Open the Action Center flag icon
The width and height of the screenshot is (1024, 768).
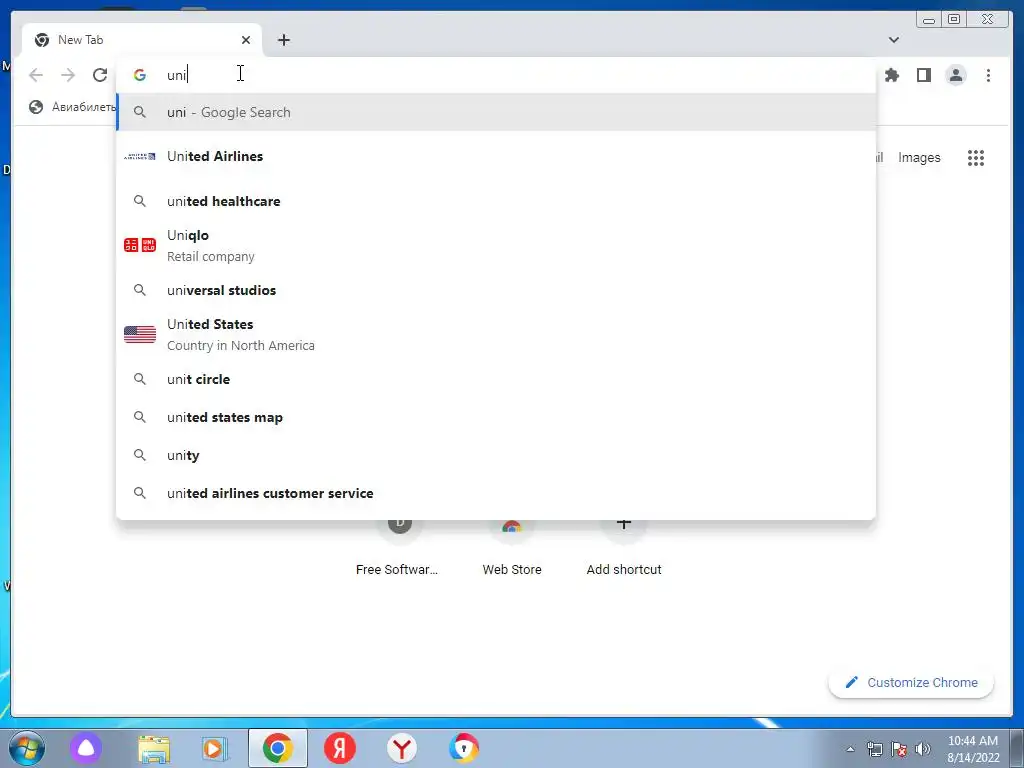[x=899, y=749]
